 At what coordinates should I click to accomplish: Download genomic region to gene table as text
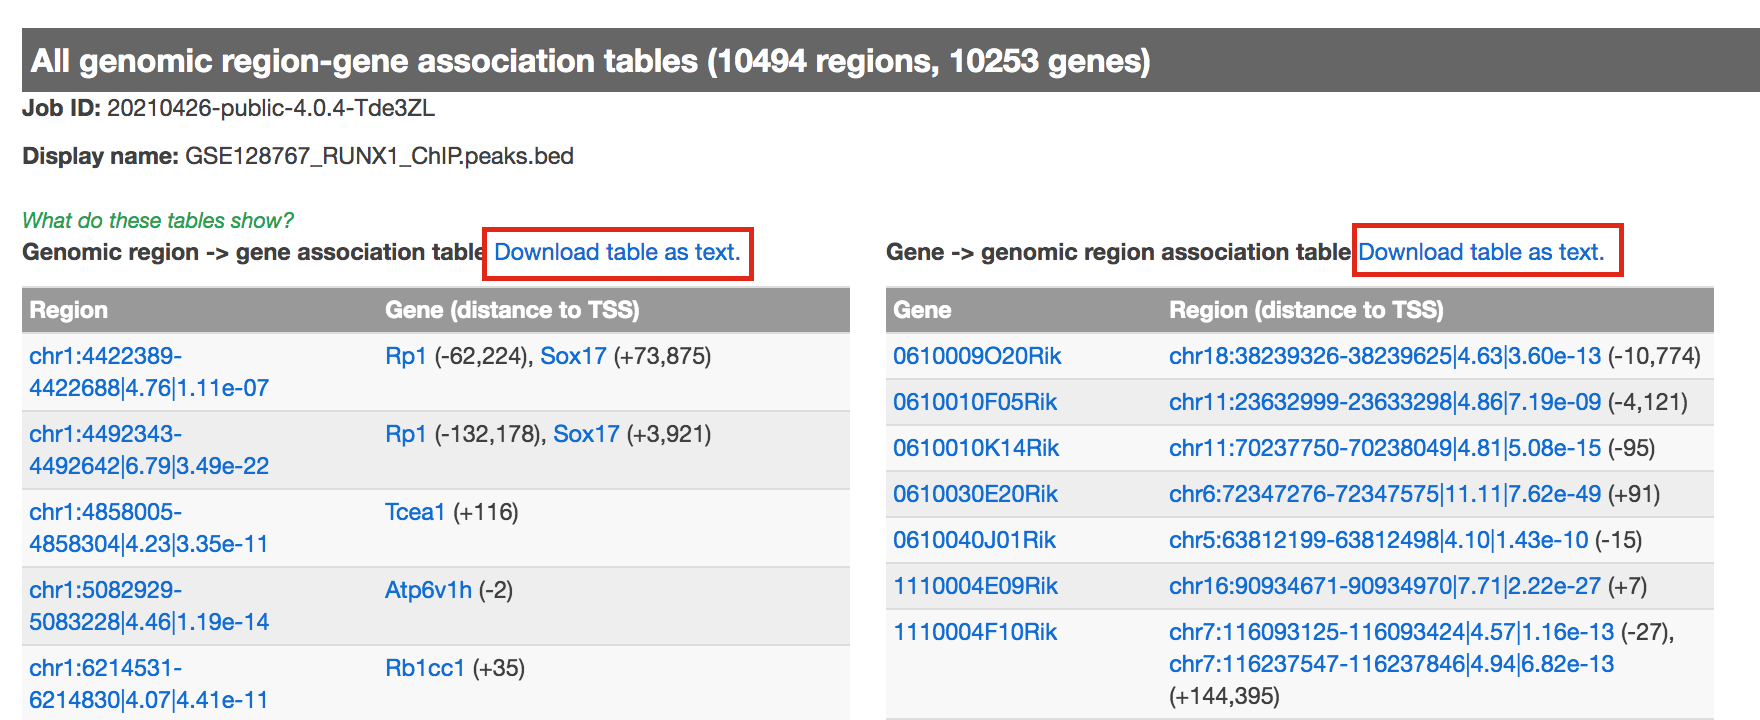pos(617,252)
